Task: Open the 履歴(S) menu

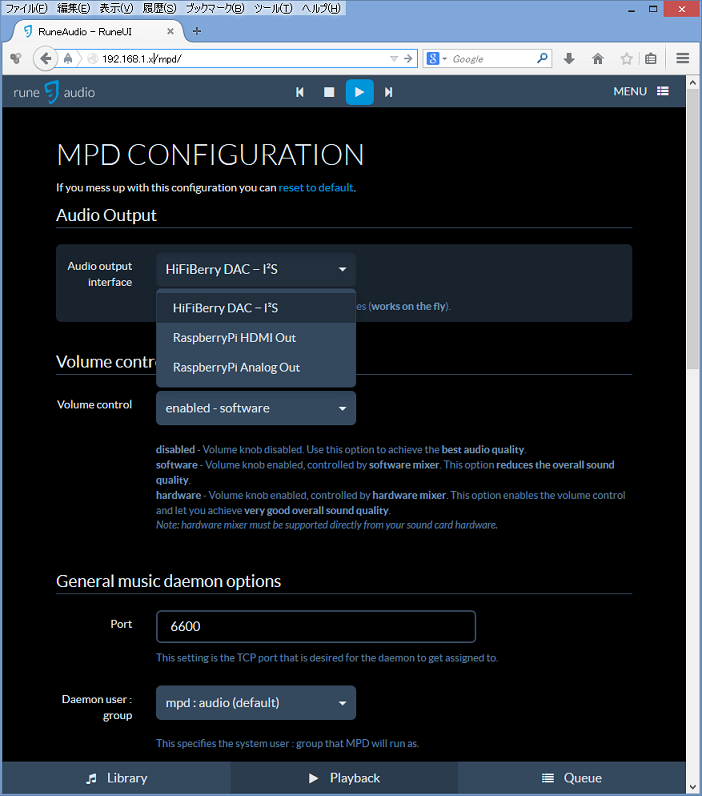Action: [x=159, y=8]
